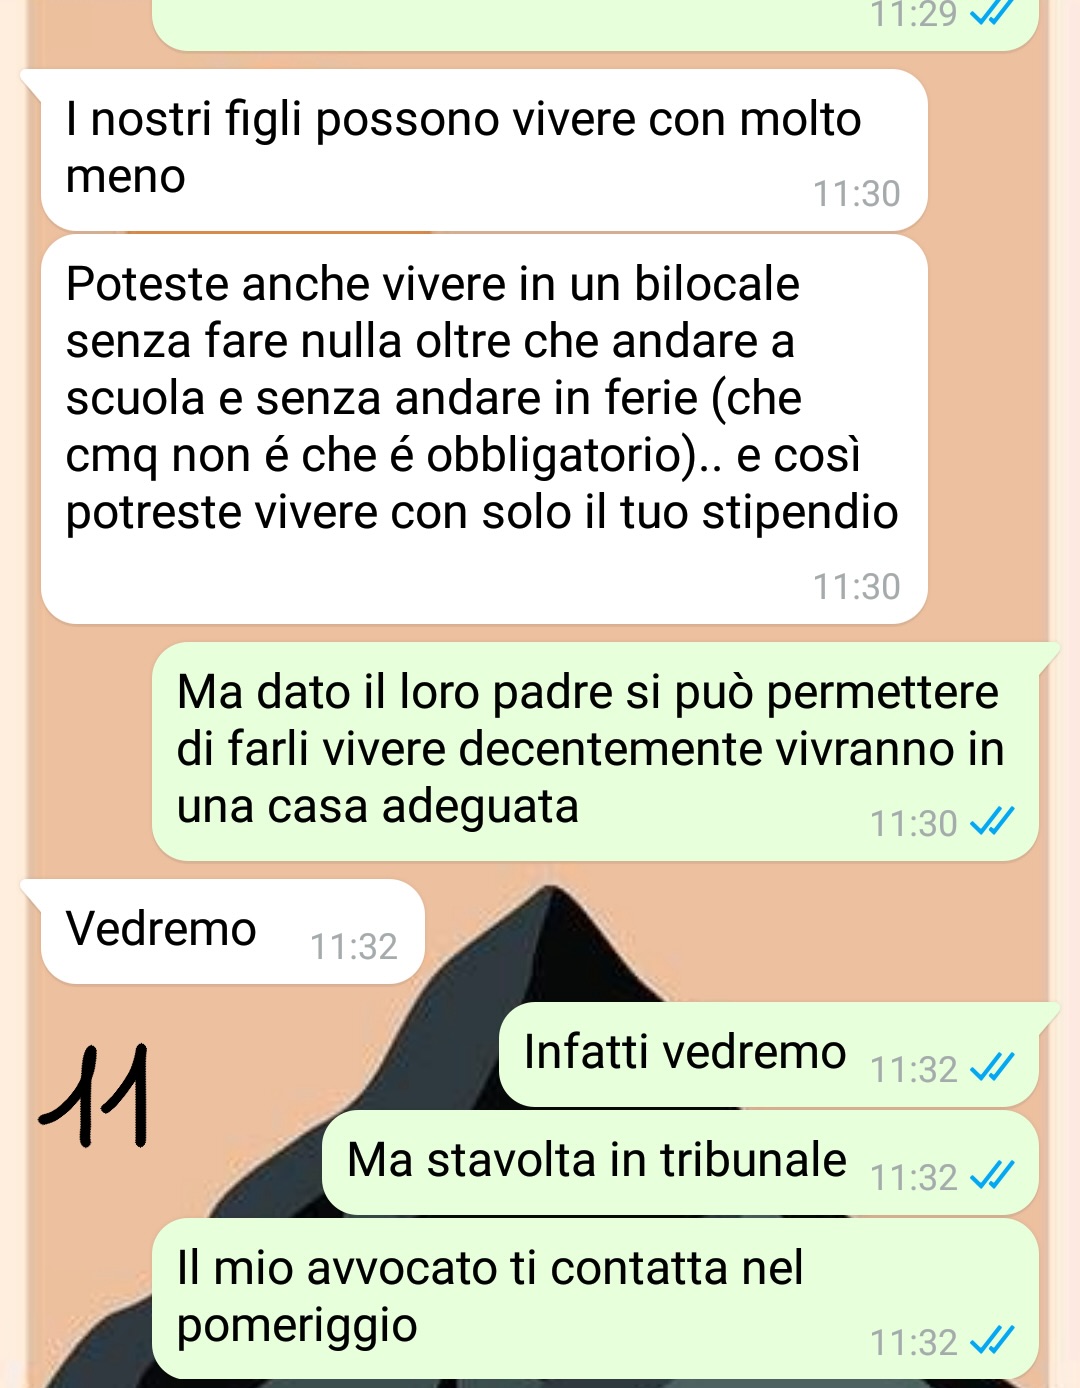Tap the 11:32 time on 'Infatti vedremo'
Viewport: 1080px width, 1388px height.
(x=914, y=1069)
